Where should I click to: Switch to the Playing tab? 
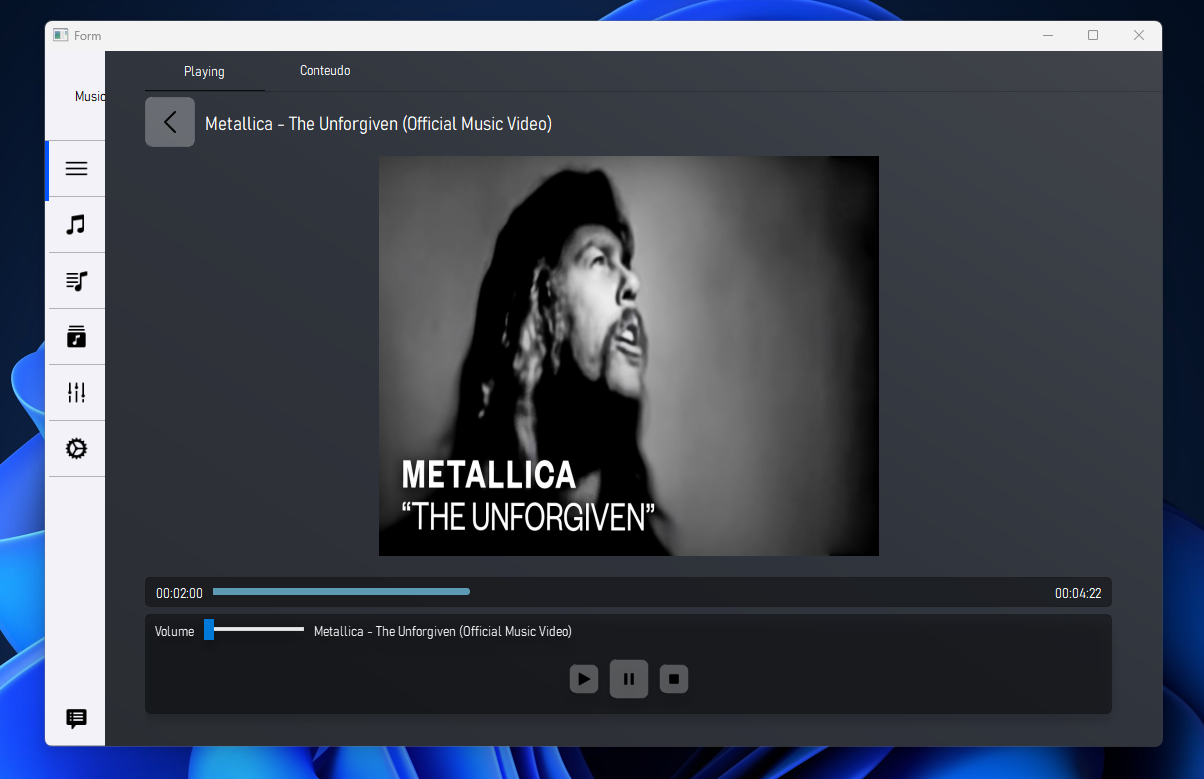click(x=204, y=71)
